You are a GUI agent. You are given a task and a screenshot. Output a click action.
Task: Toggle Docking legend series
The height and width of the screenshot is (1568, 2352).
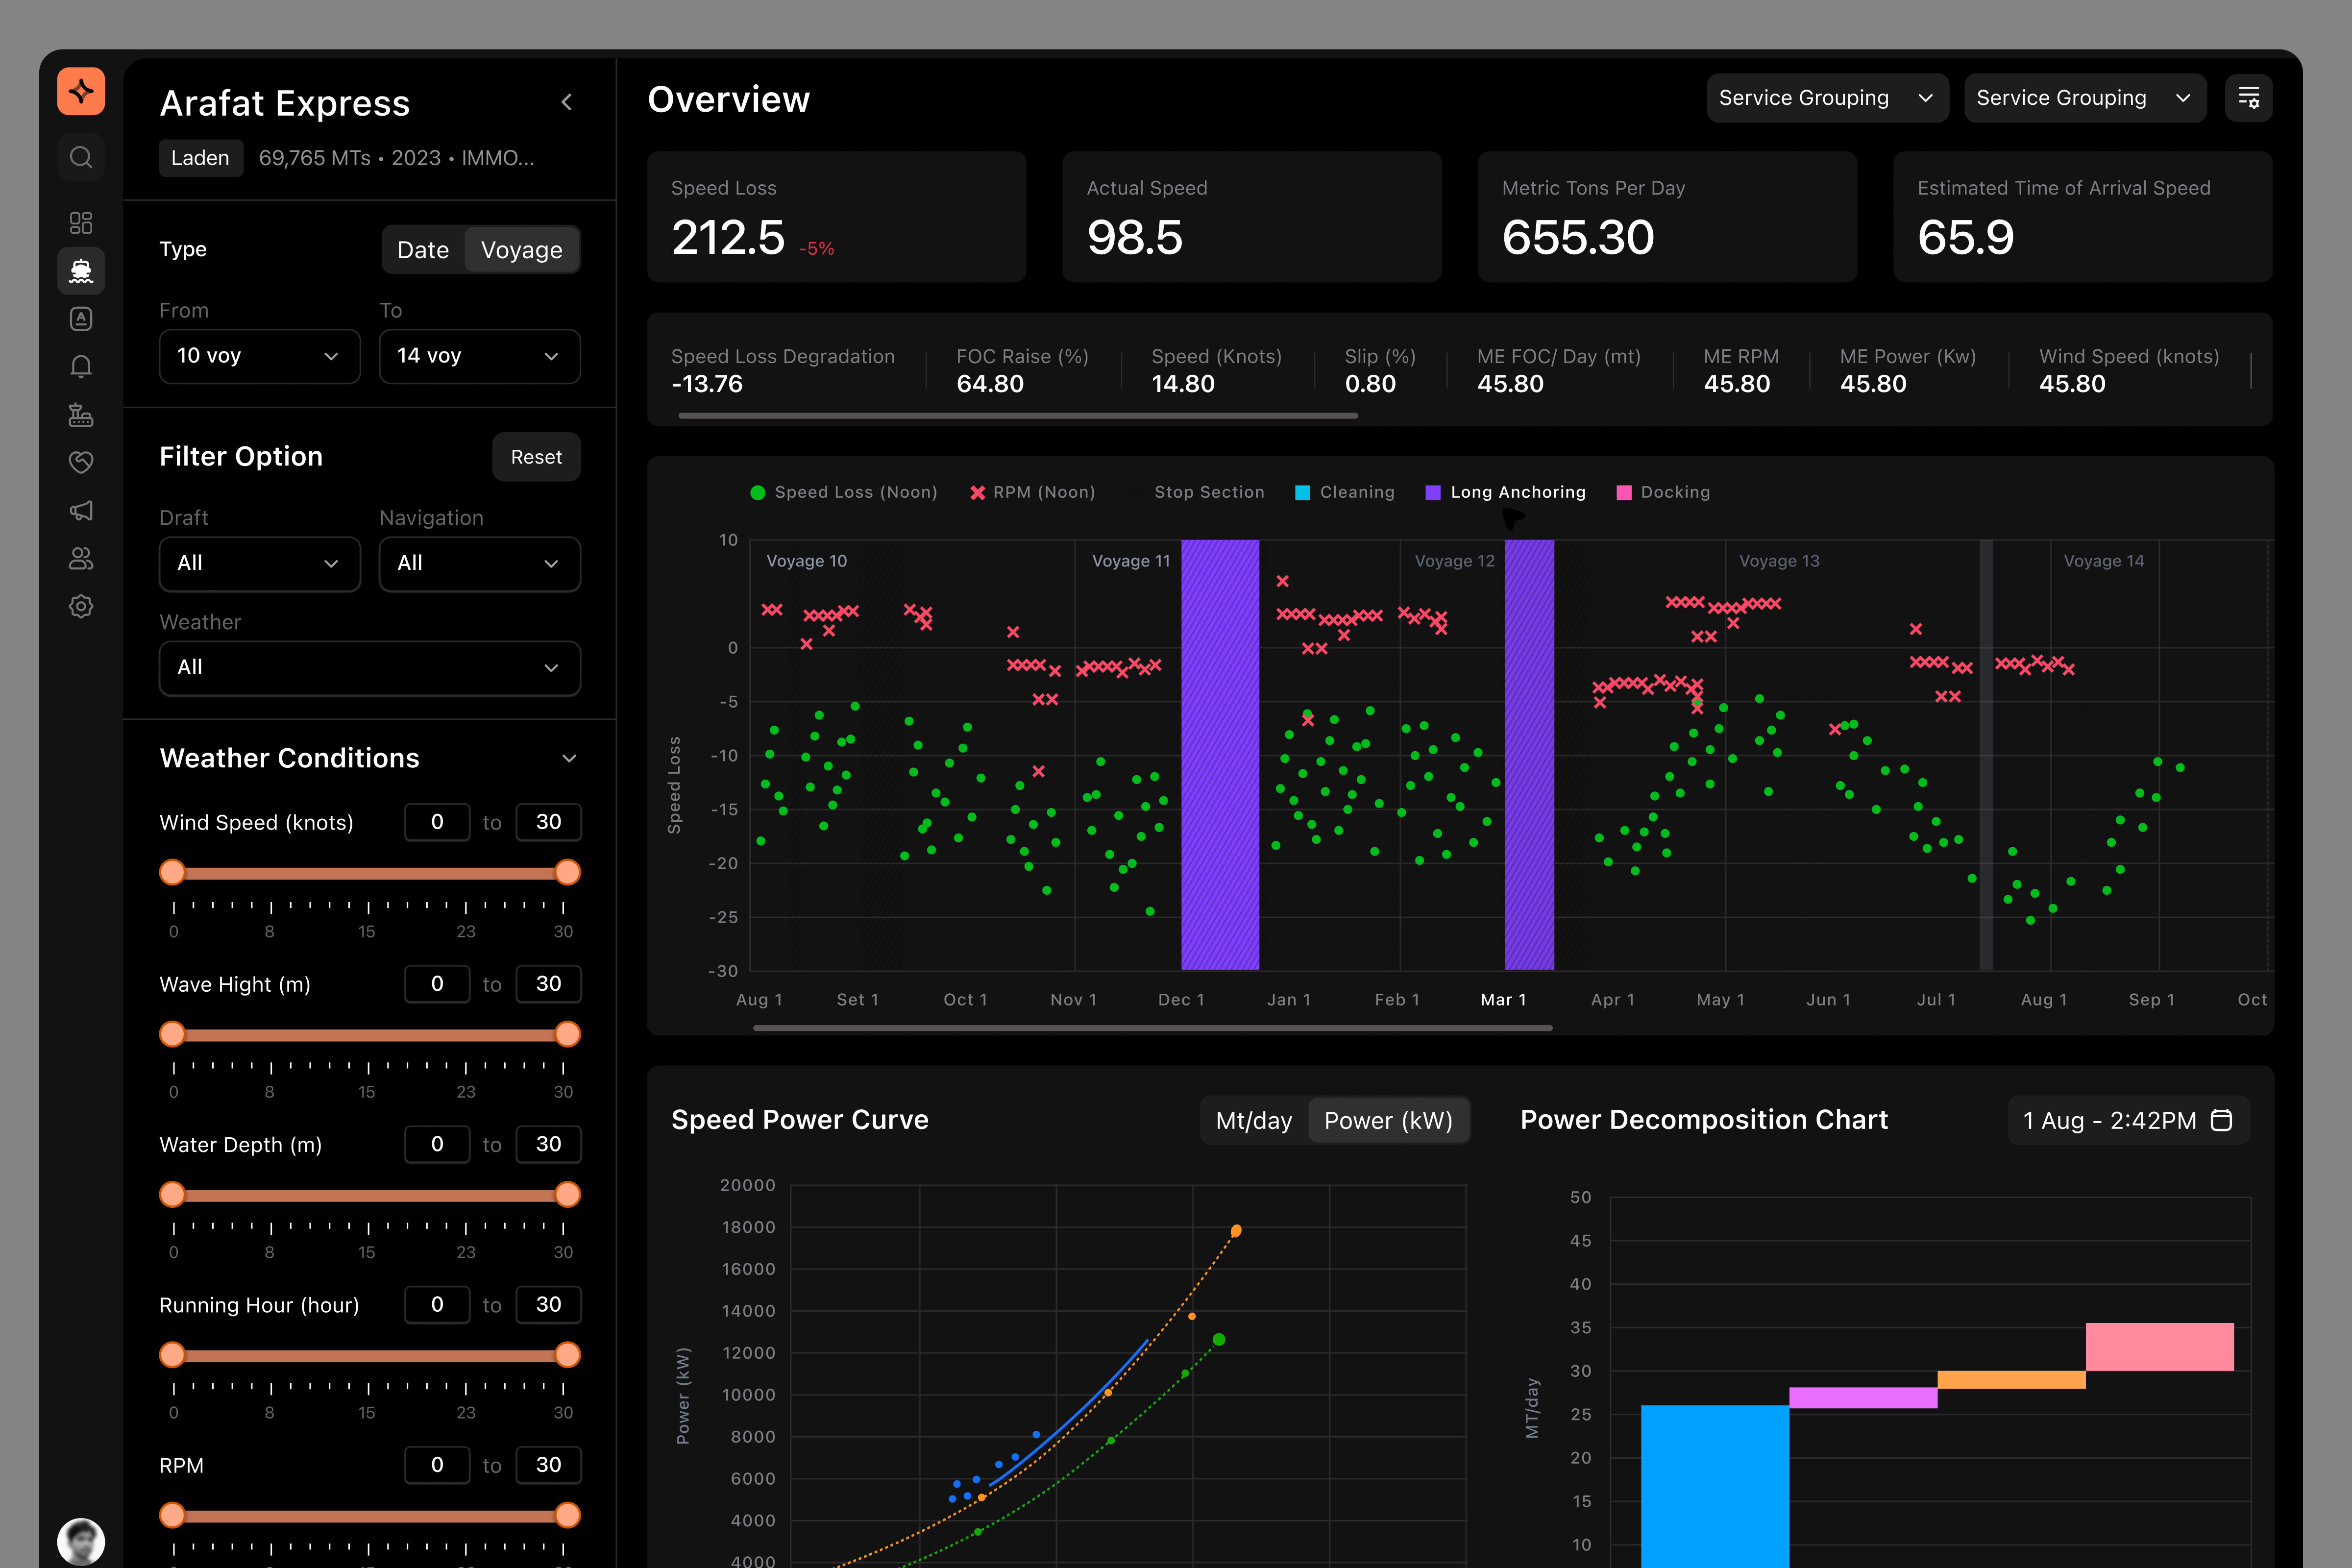(x=1663, y=492)
